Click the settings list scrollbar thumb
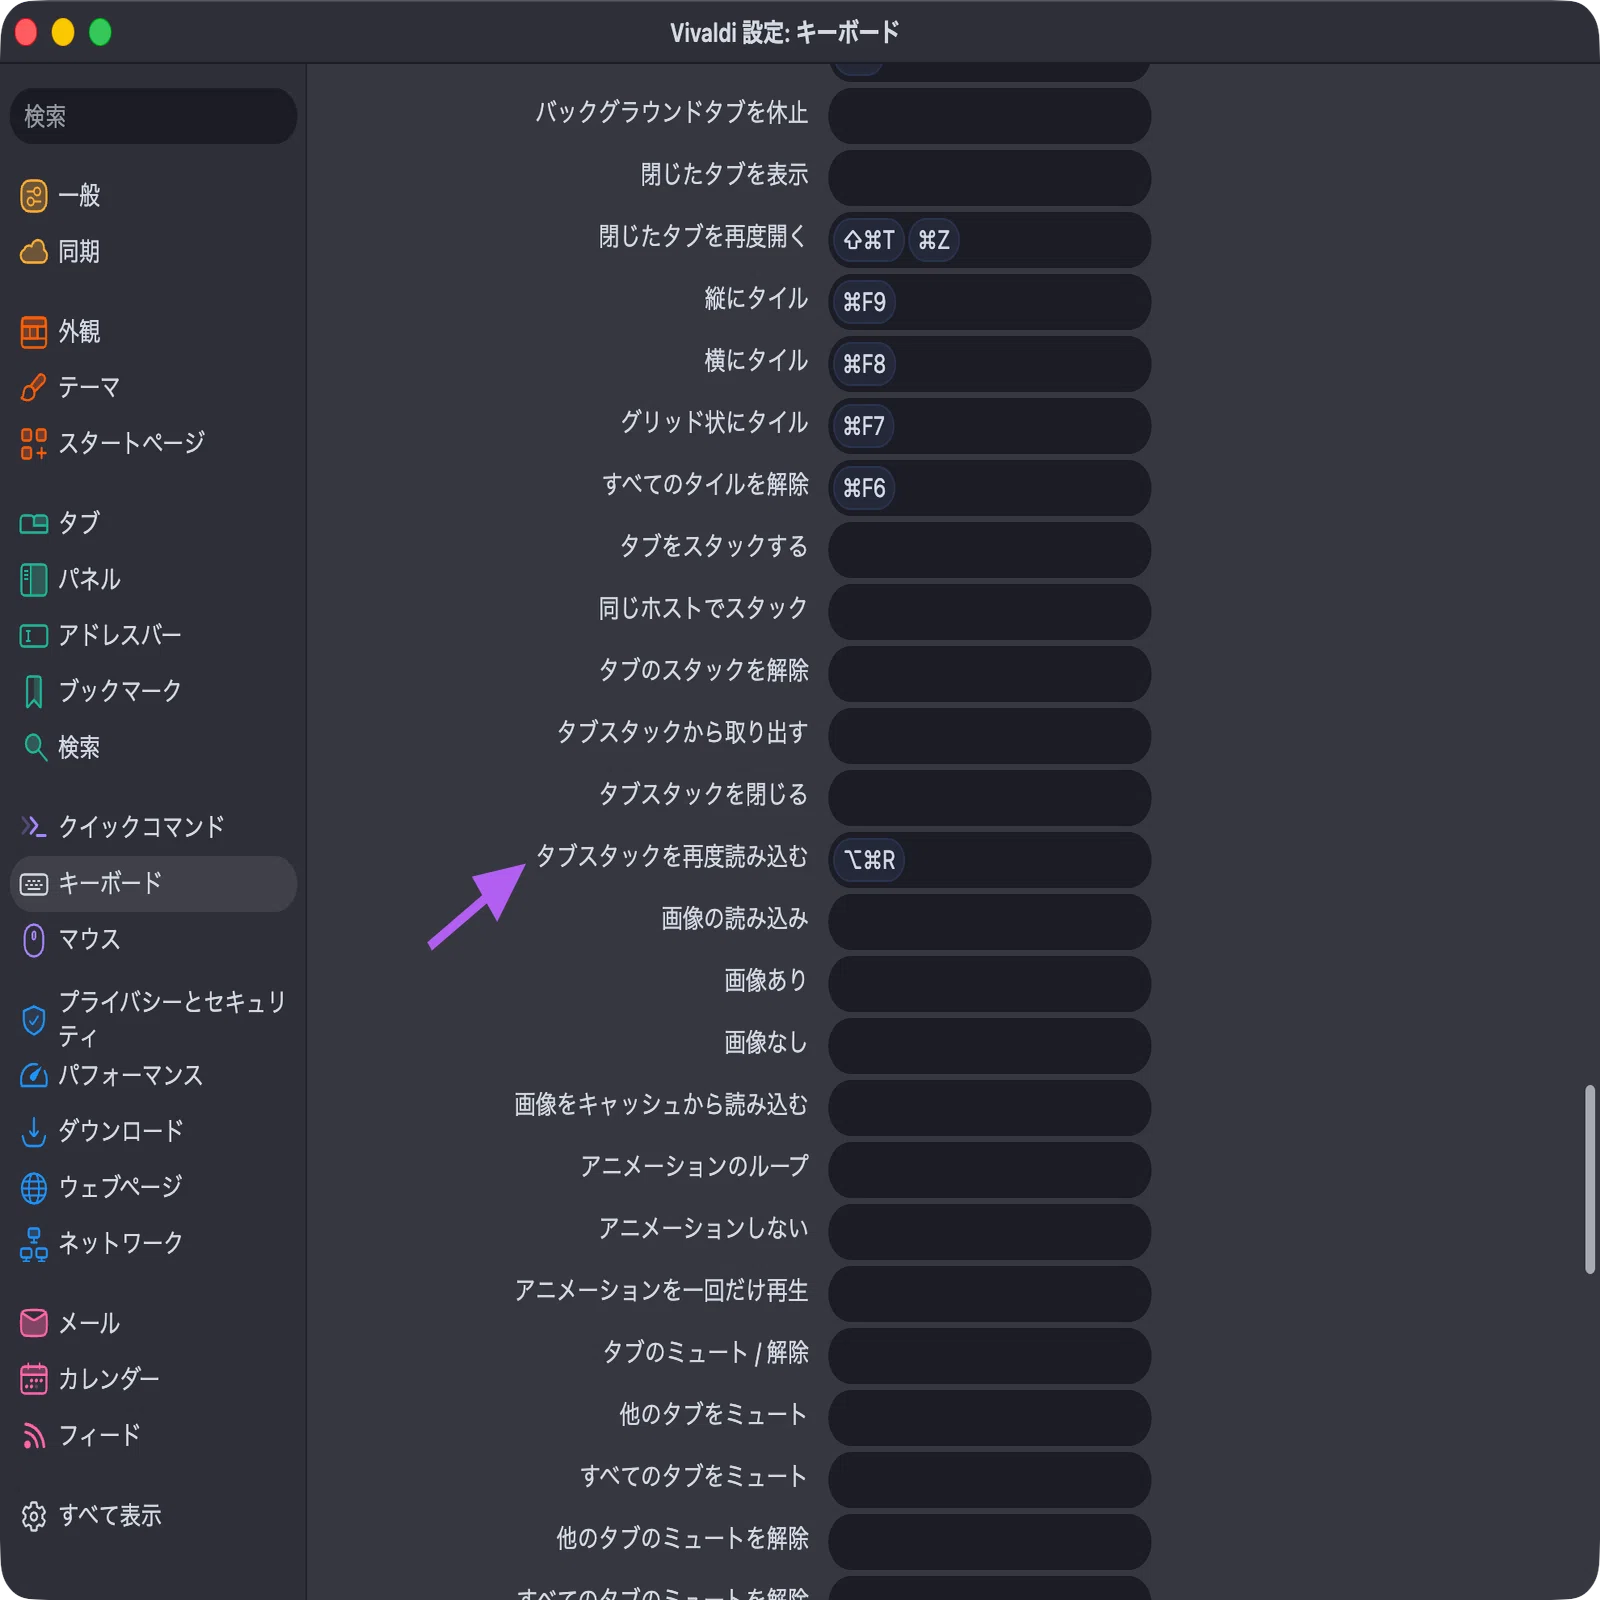The width and height of the screenshot is (1600, 1600). point(1589,1179)
